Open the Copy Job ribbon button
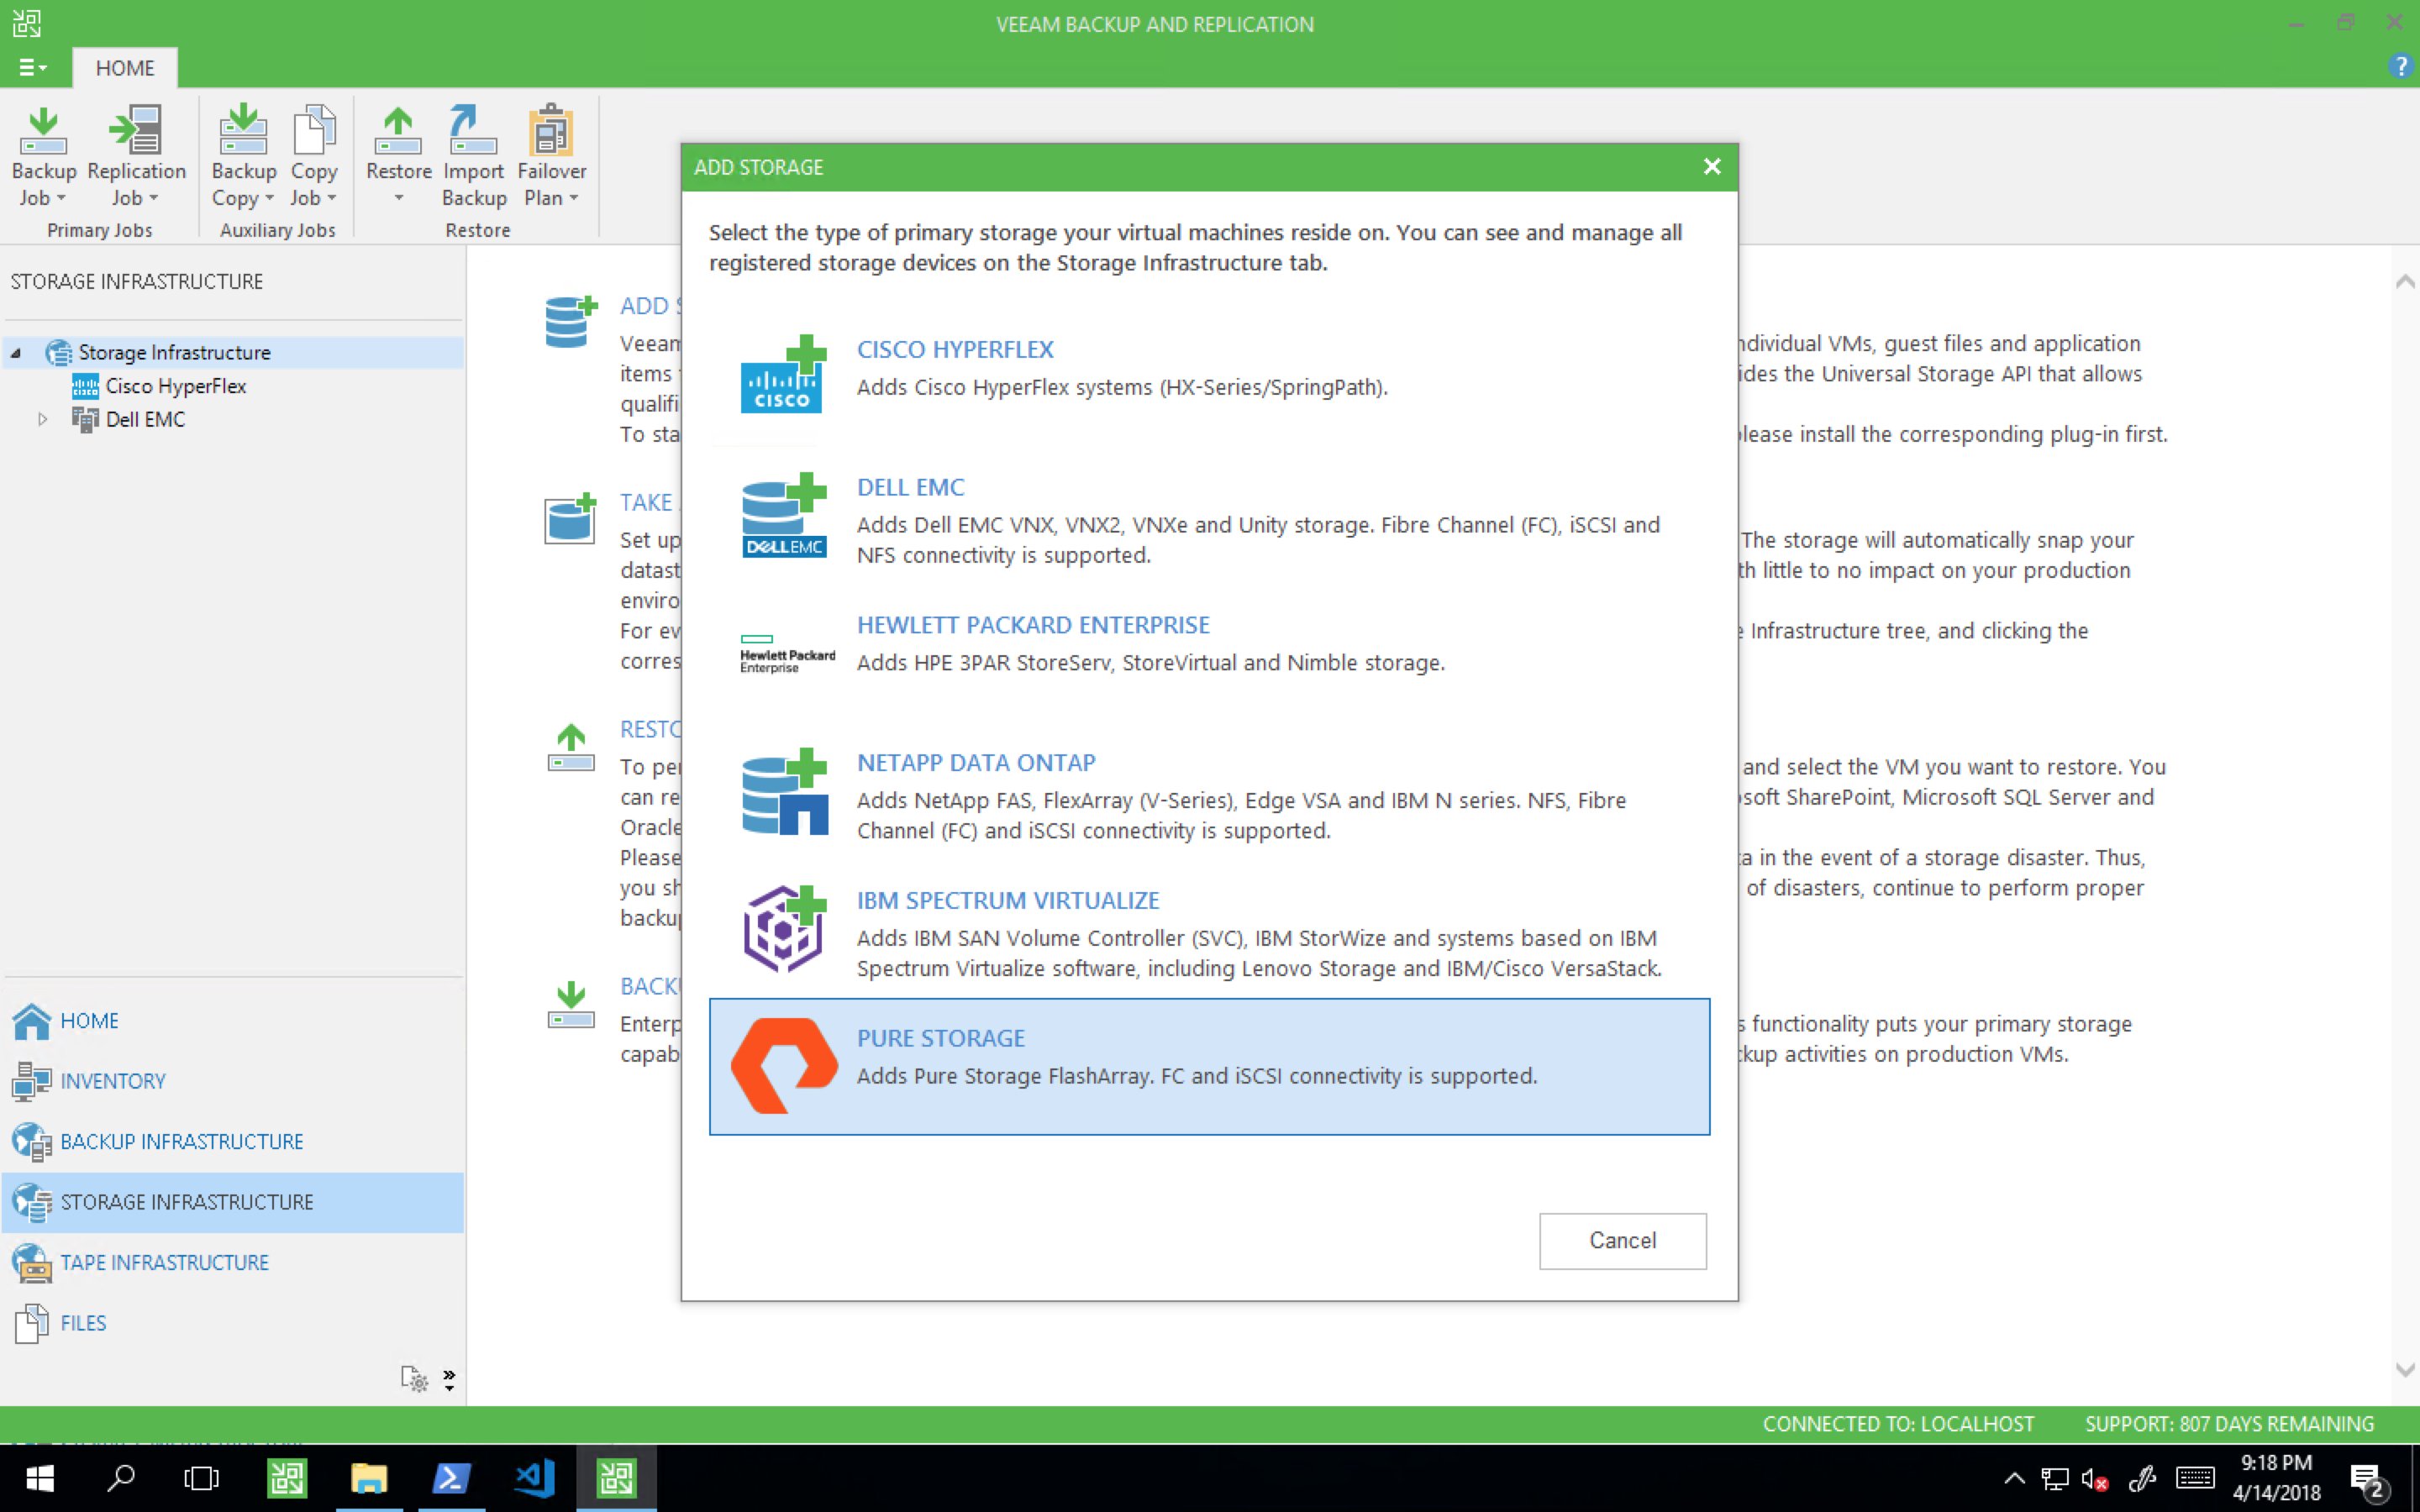Screen dimensions: 2420x1512 314,156
